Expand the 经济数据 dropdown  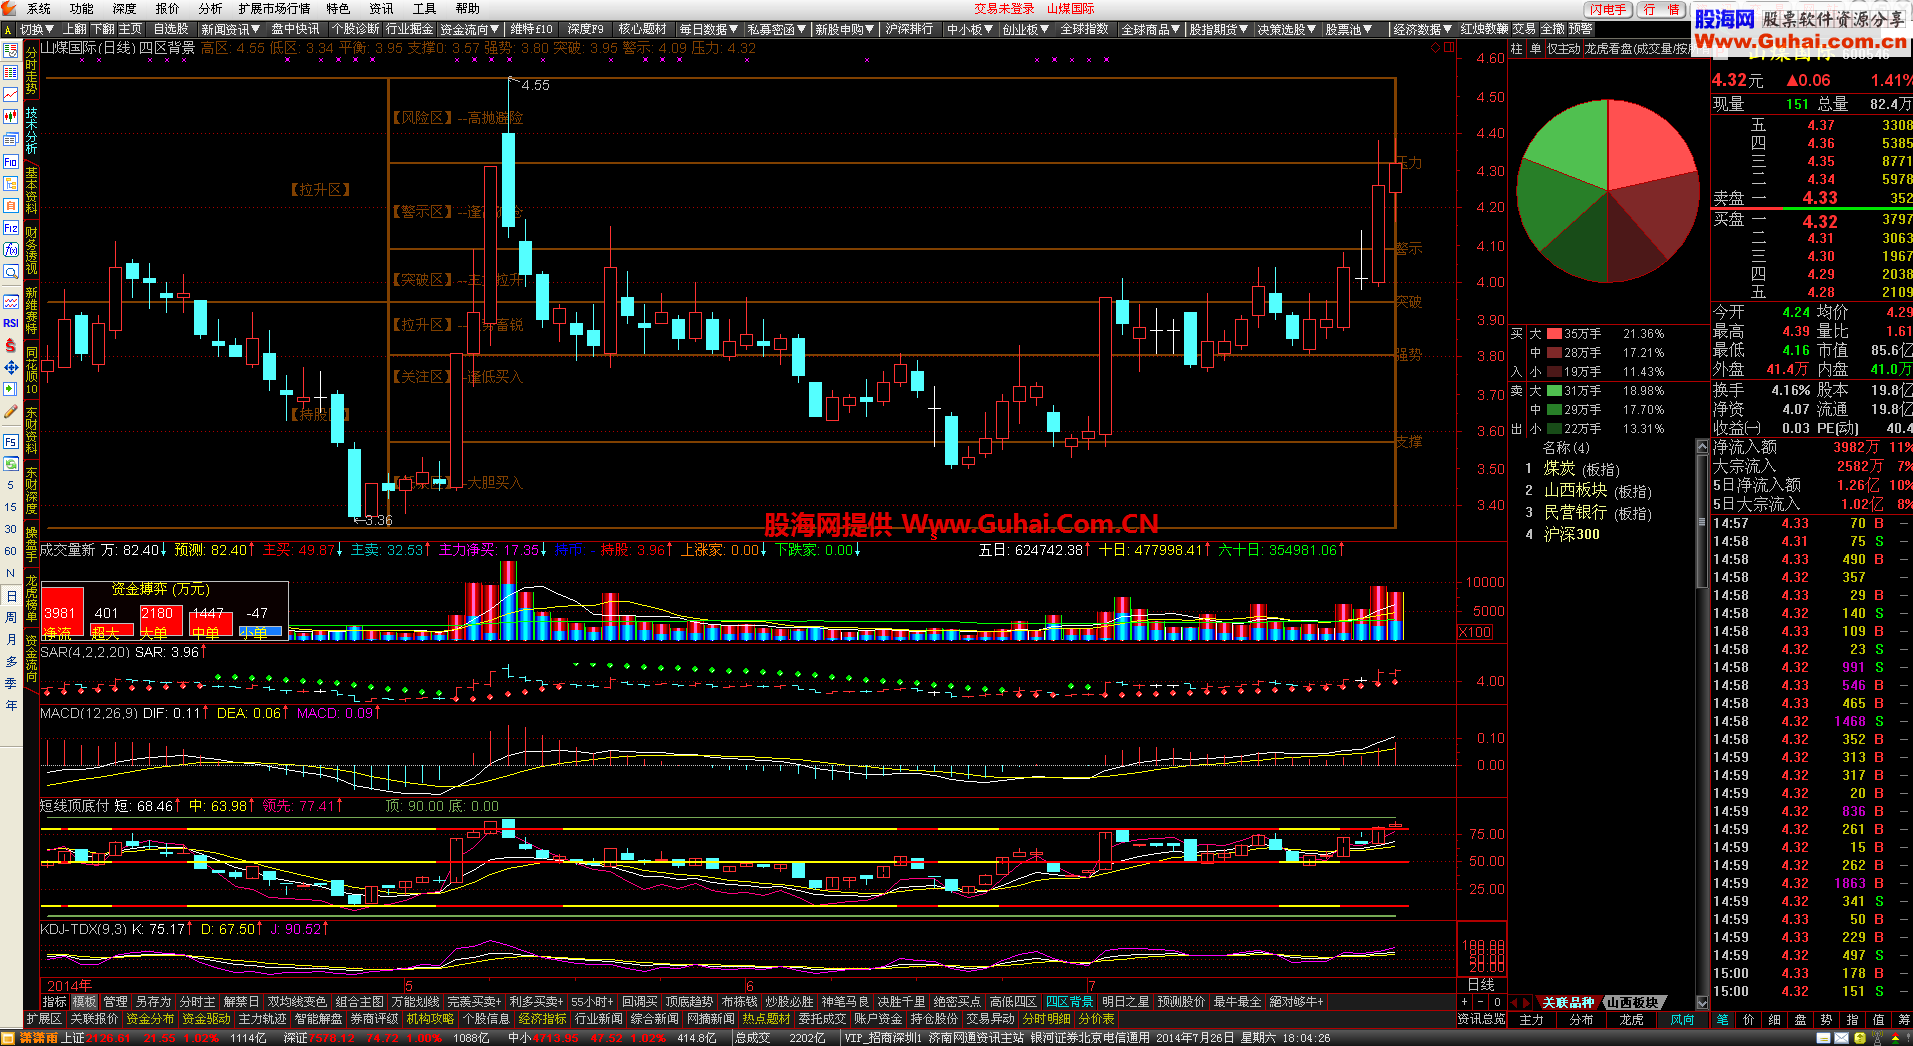[1423, 30]
